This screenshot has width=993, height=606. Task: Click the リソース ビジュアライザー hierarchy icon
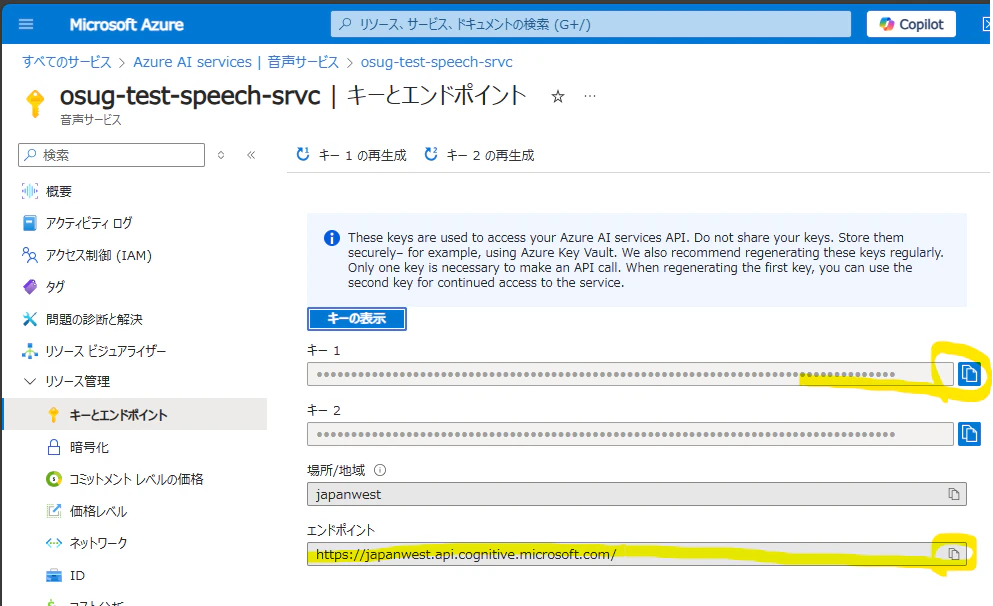[x=30, y=351]
